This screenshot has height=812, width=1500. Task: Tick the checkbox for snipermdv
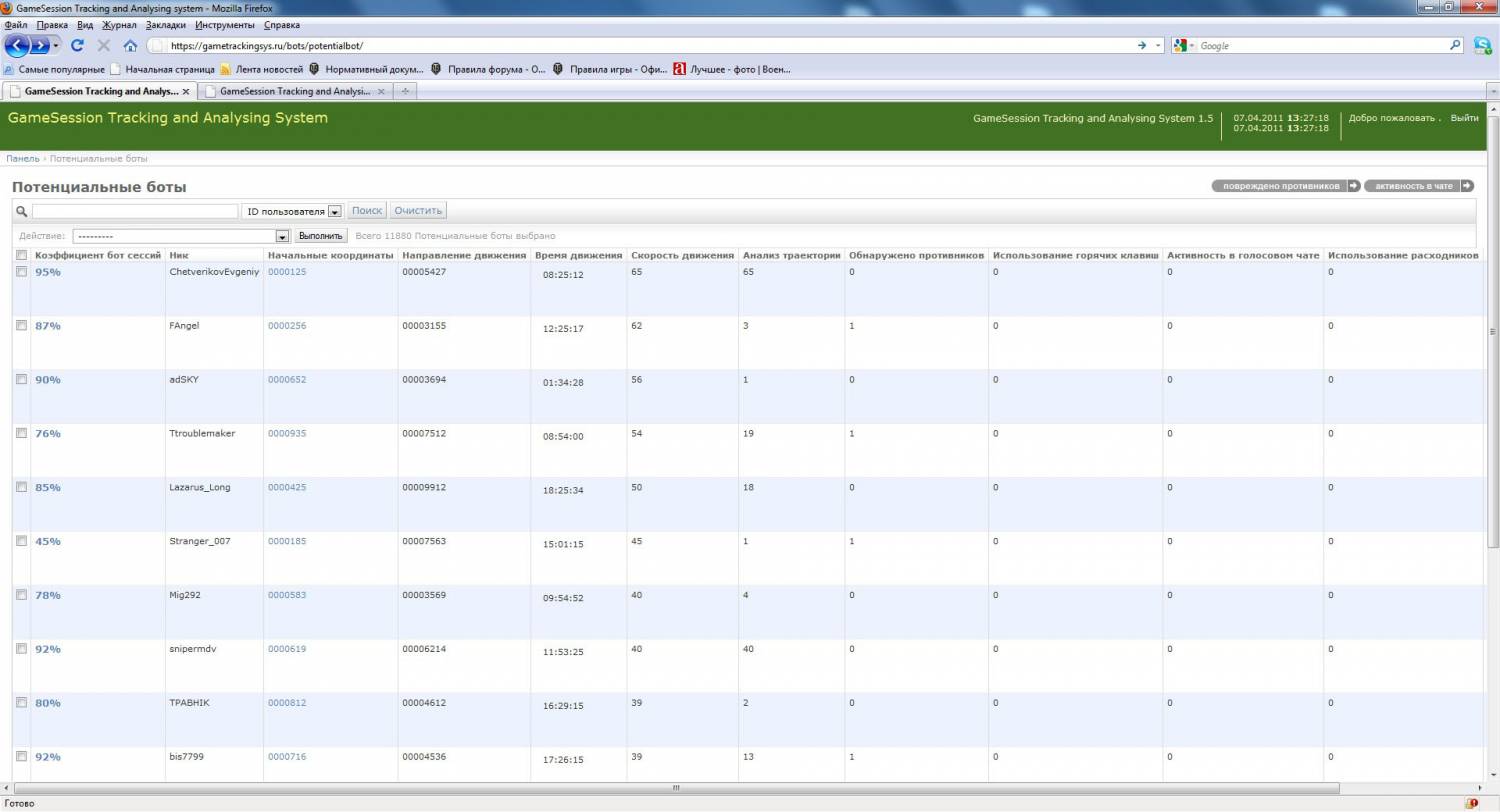22,649
